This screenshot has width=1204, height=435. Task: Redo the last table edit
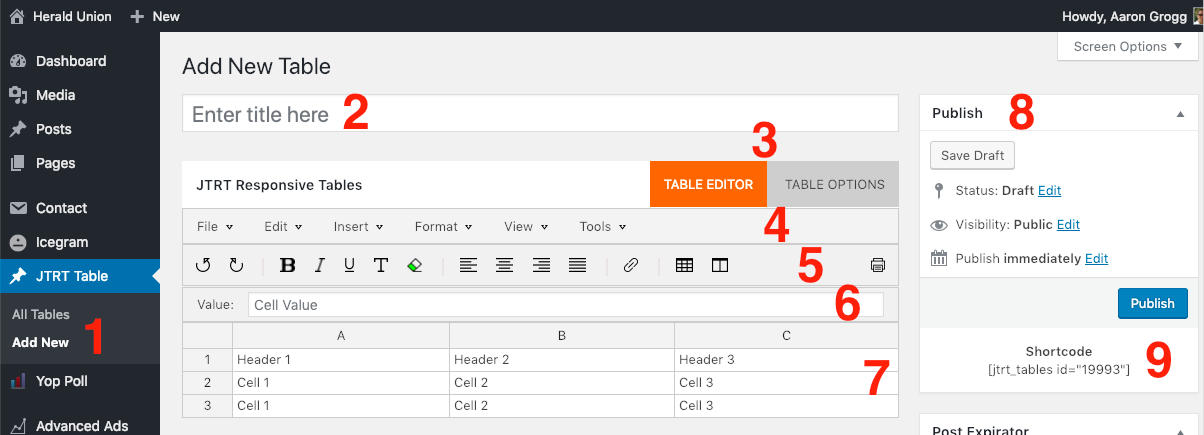[237, 265]
